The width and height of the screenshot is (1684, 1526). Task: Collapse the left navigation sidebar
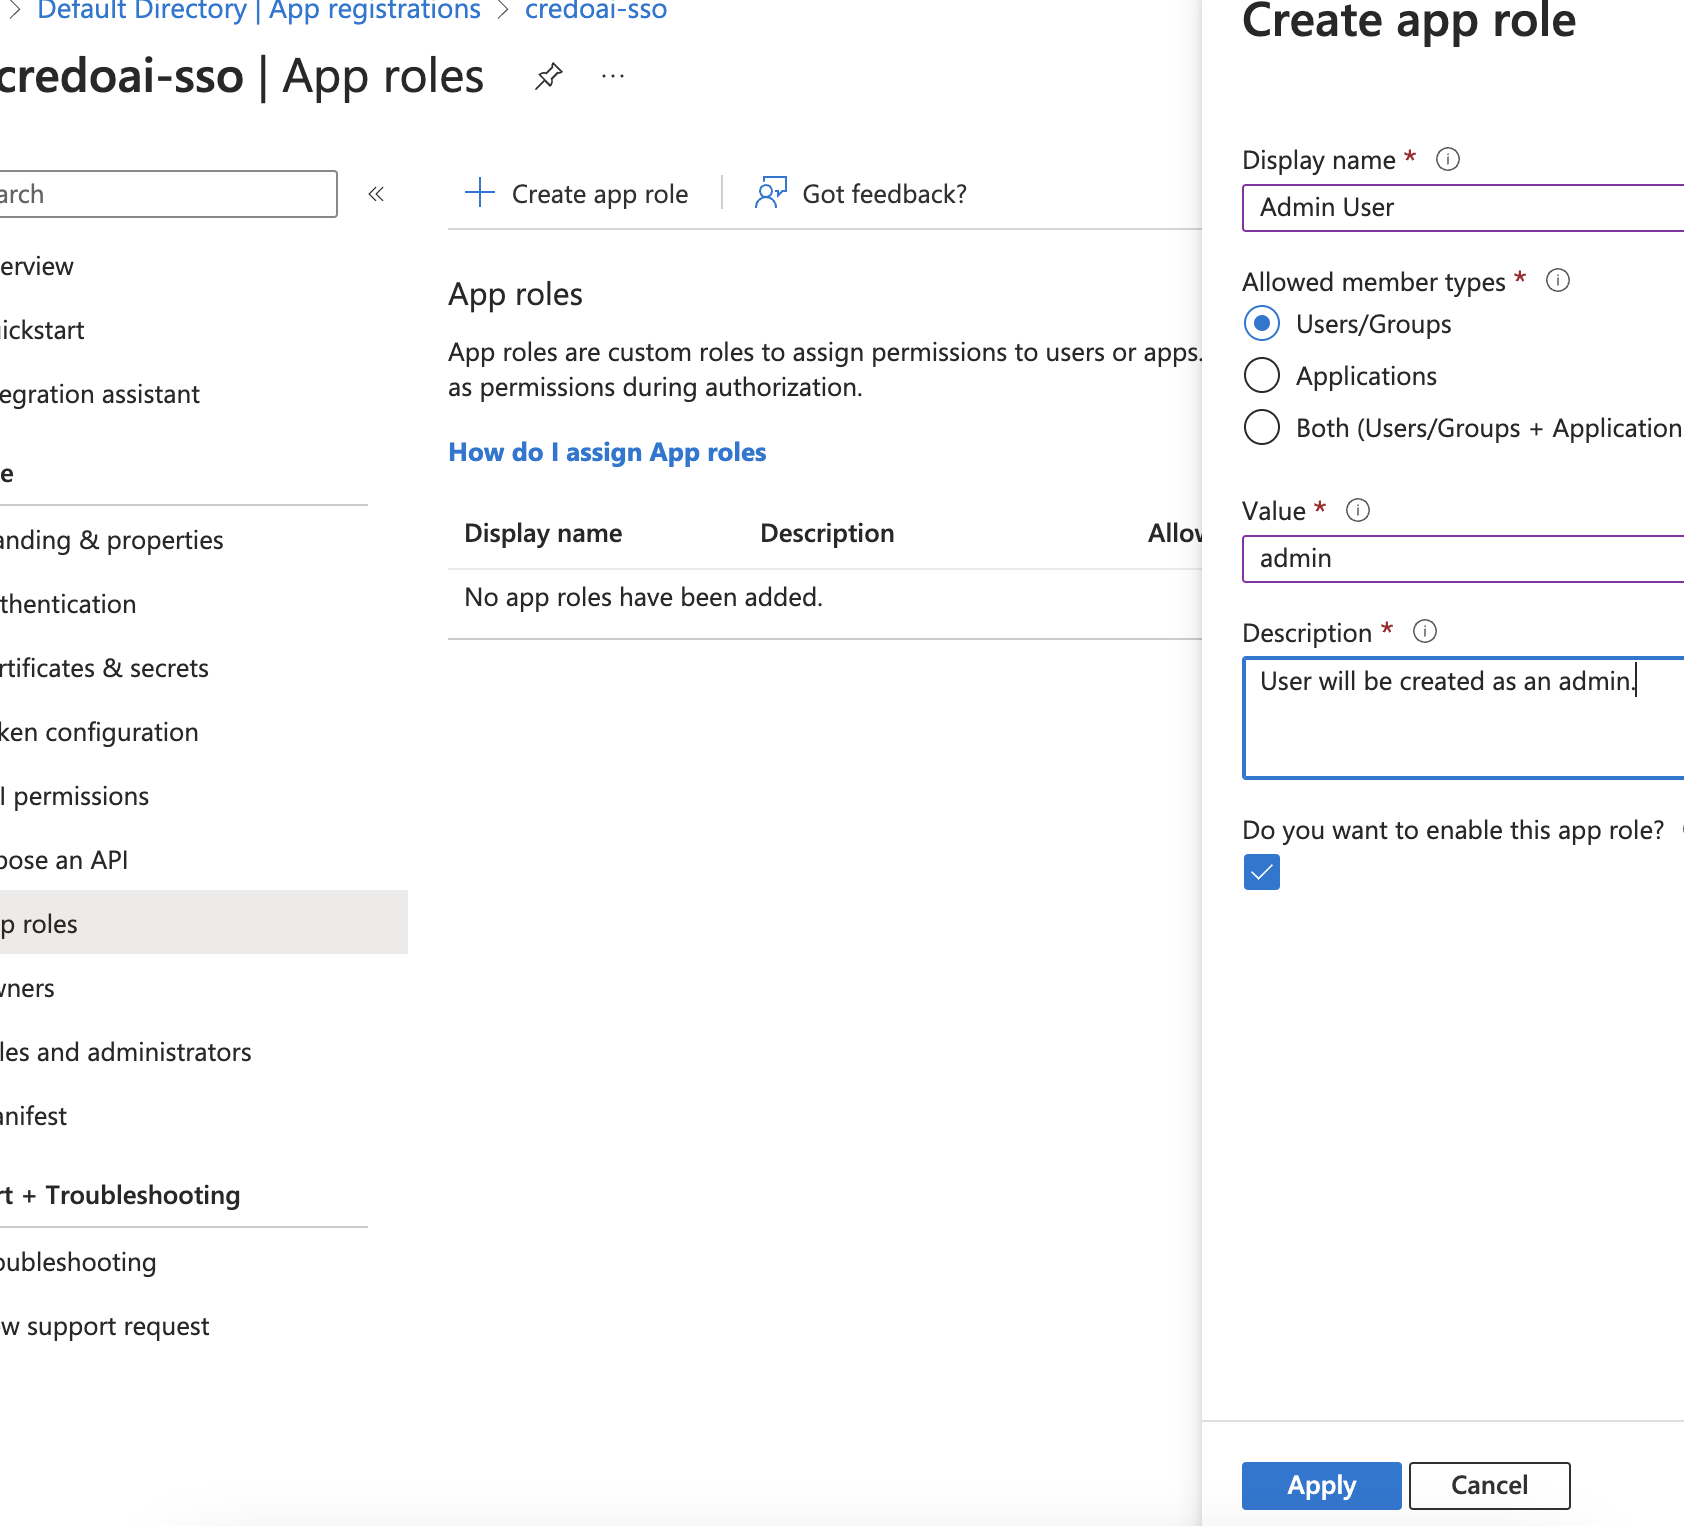click(376, 194)
